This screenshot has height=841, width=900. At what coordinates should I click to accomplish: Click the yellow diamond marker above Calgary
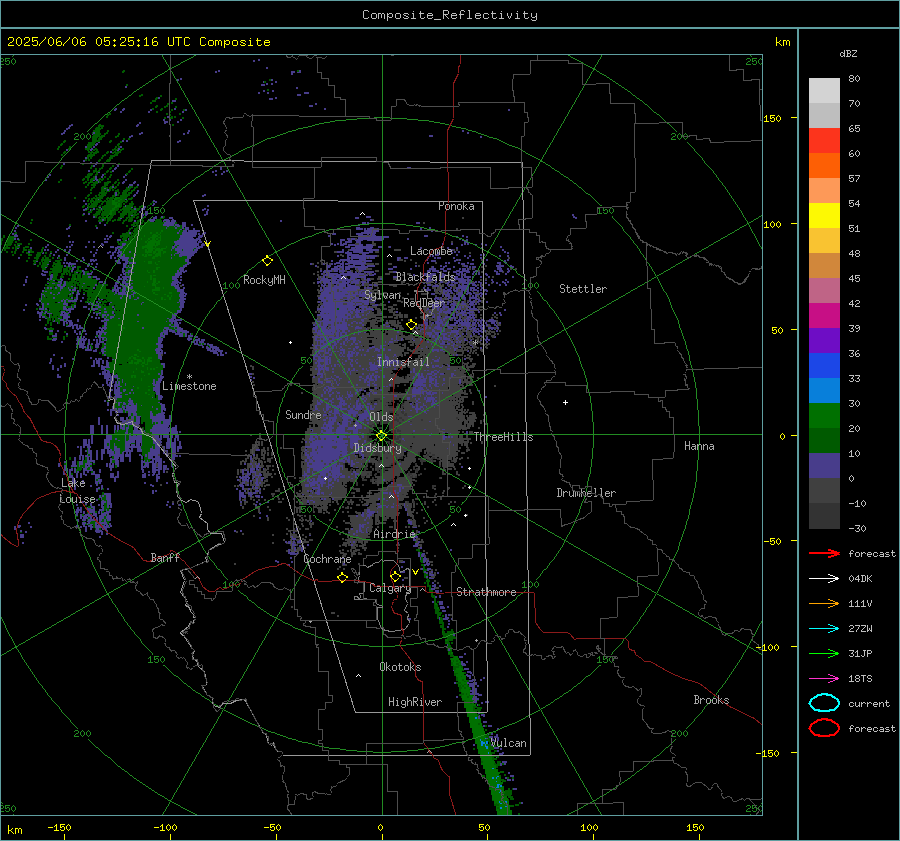pyautogui.click(x=395, y=576)
